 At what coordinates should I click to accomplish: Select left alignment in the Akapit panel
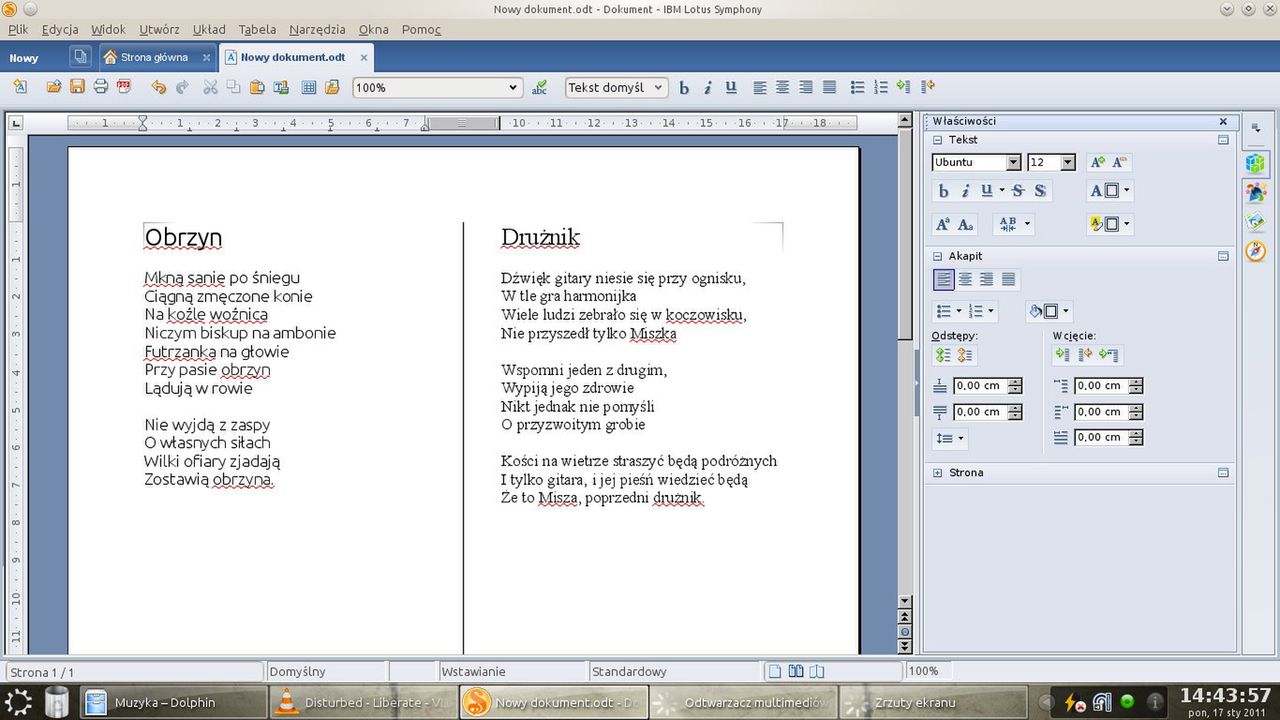click(943, 279)
